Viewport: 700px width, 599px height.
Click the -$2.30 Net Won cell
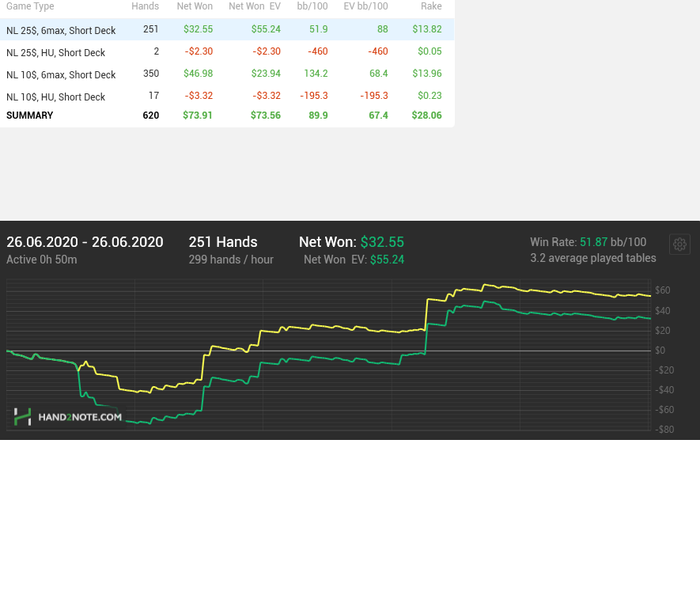199,52
